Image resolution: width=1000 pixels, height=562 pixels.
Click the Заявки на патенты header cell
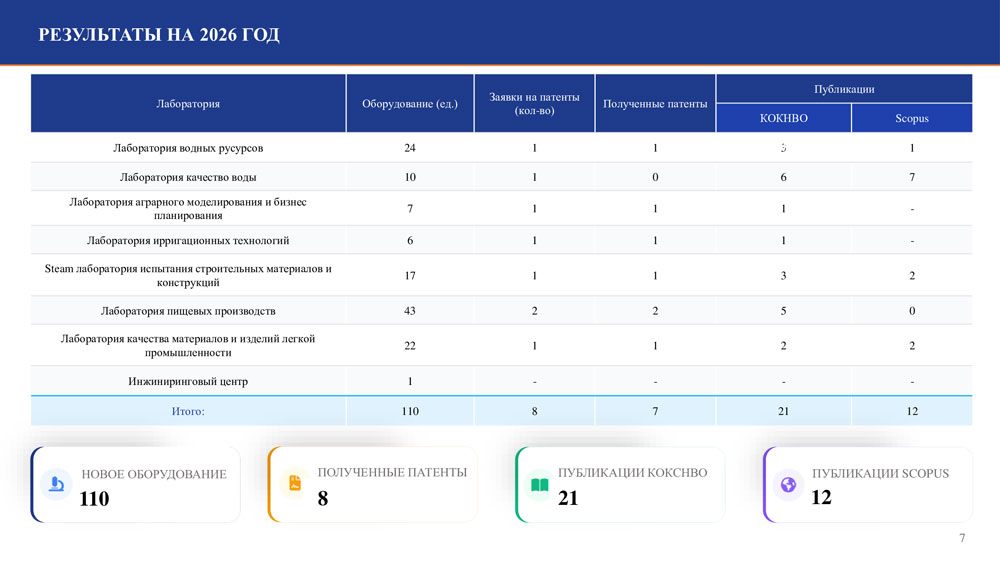[x=534, y=103]
